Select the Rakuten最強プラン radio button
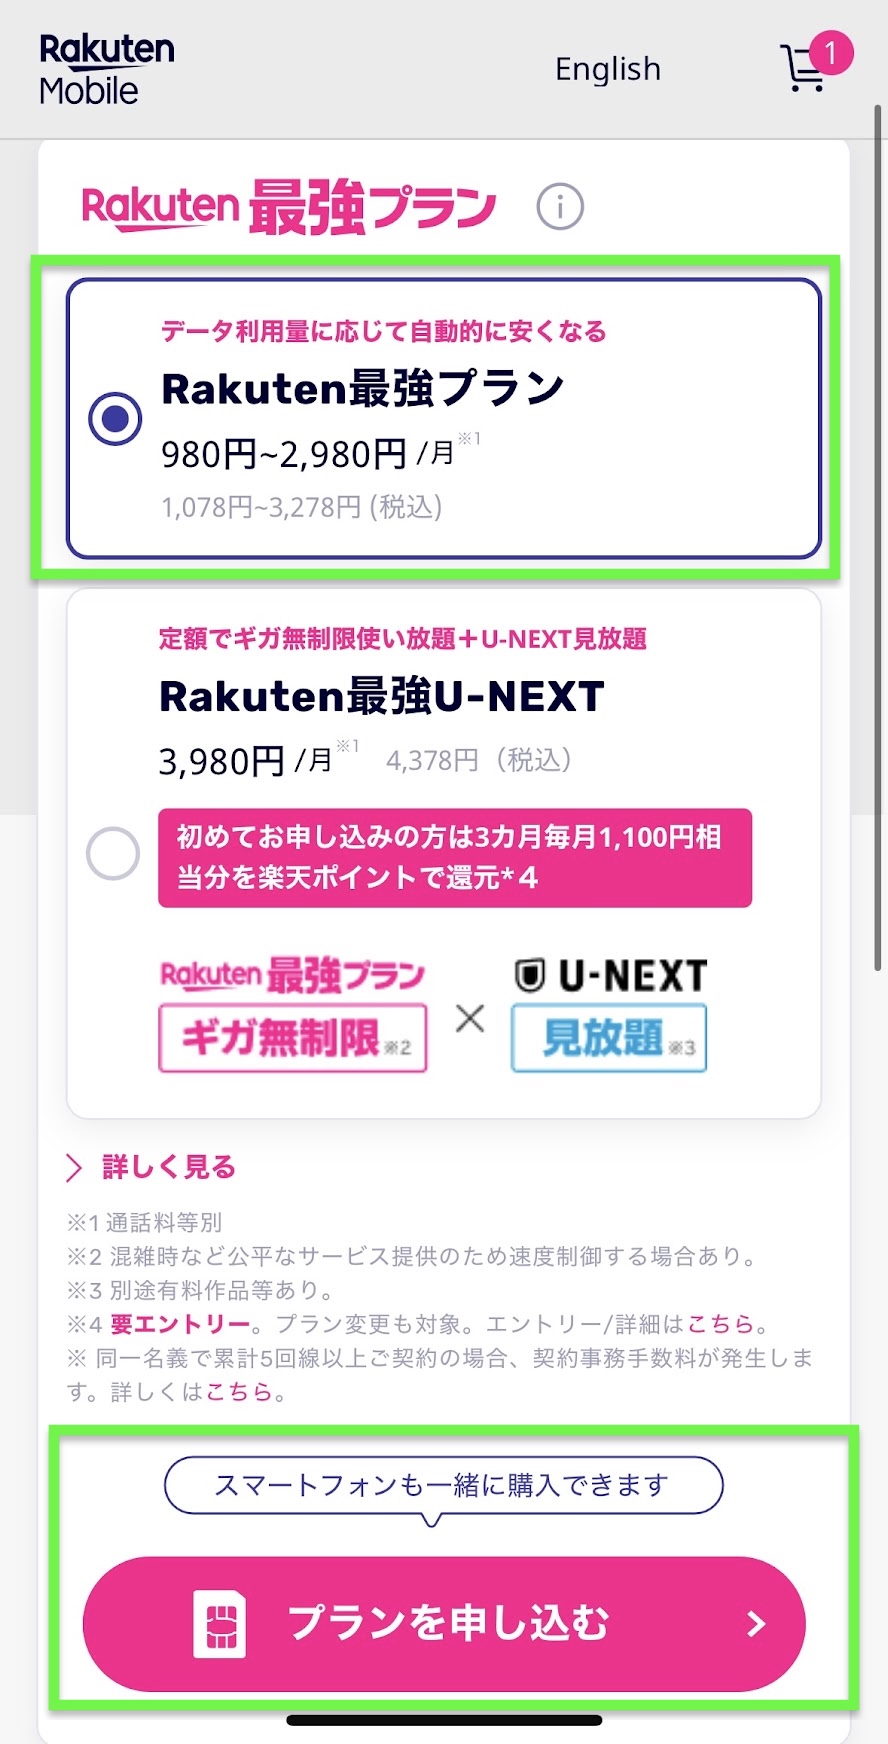The height and width of the screenshot is (1744, 888). (x=115, y=418)
